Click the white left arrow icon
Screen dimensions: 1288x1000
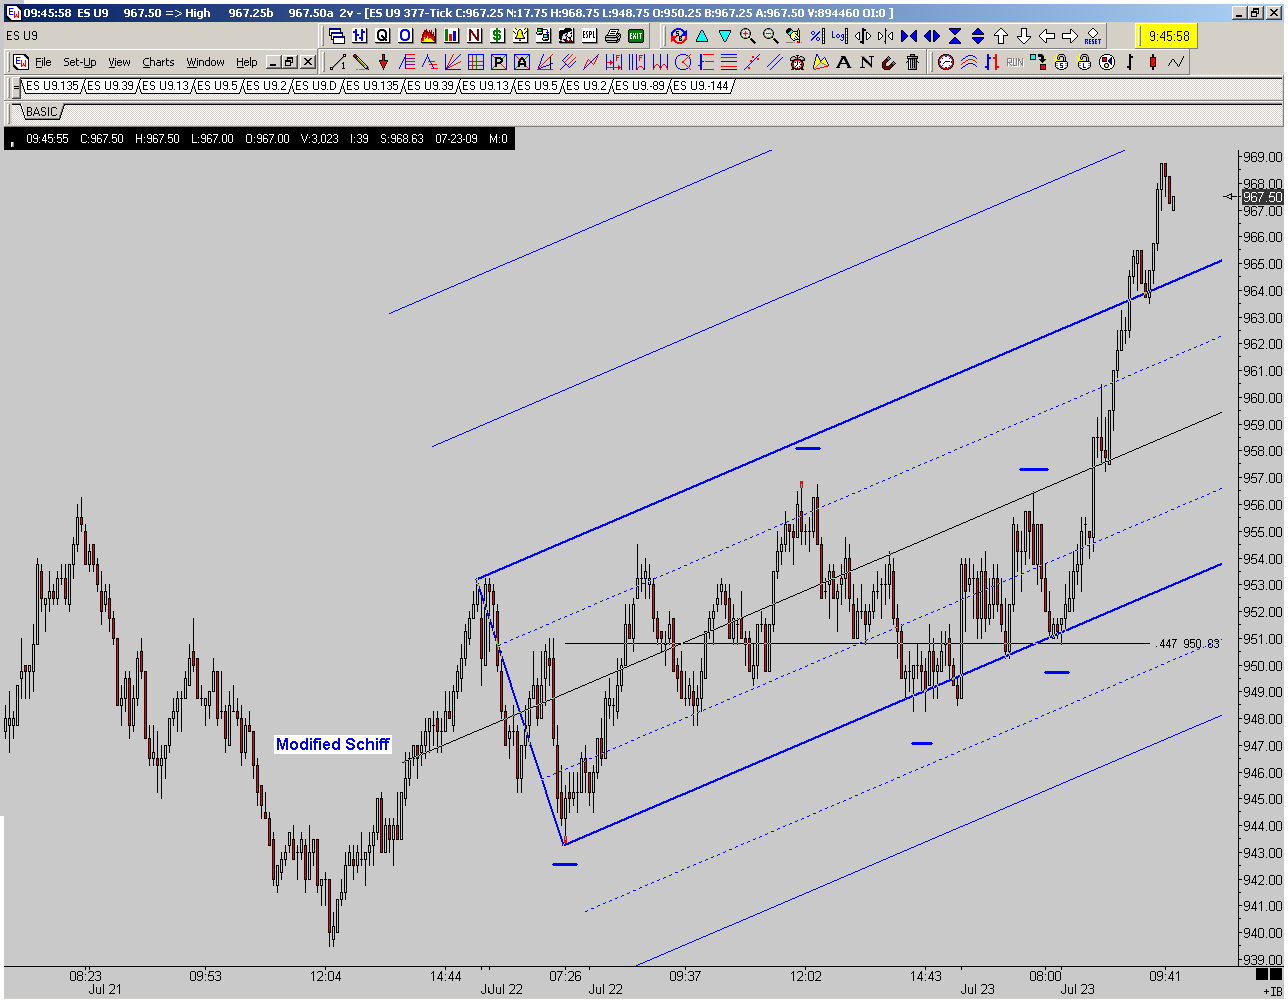click(x=1047, y=36)
